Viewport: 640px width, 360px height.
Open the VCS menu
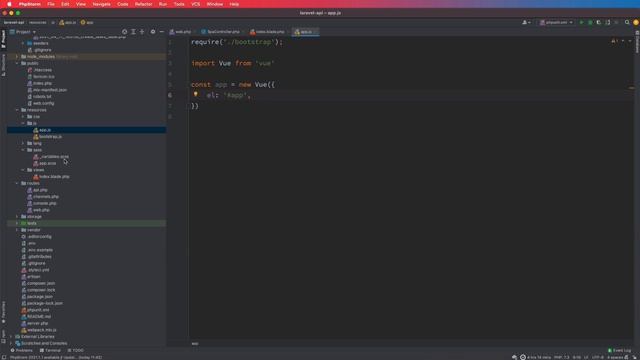click(x=196, y=4)
